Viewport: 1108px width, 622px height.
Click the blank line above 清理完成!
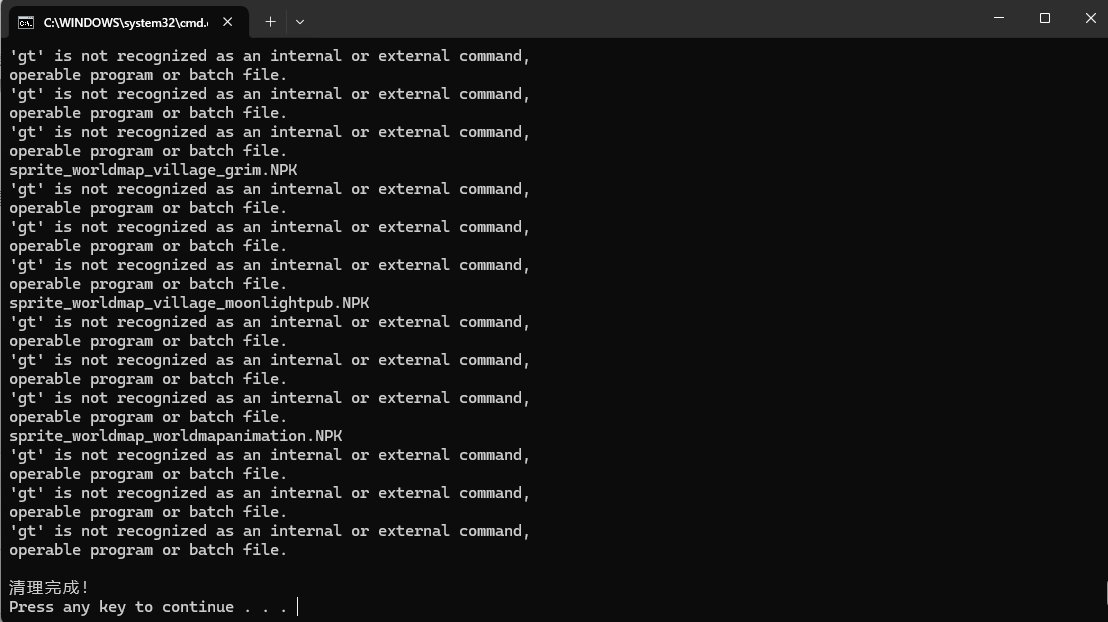300,569
